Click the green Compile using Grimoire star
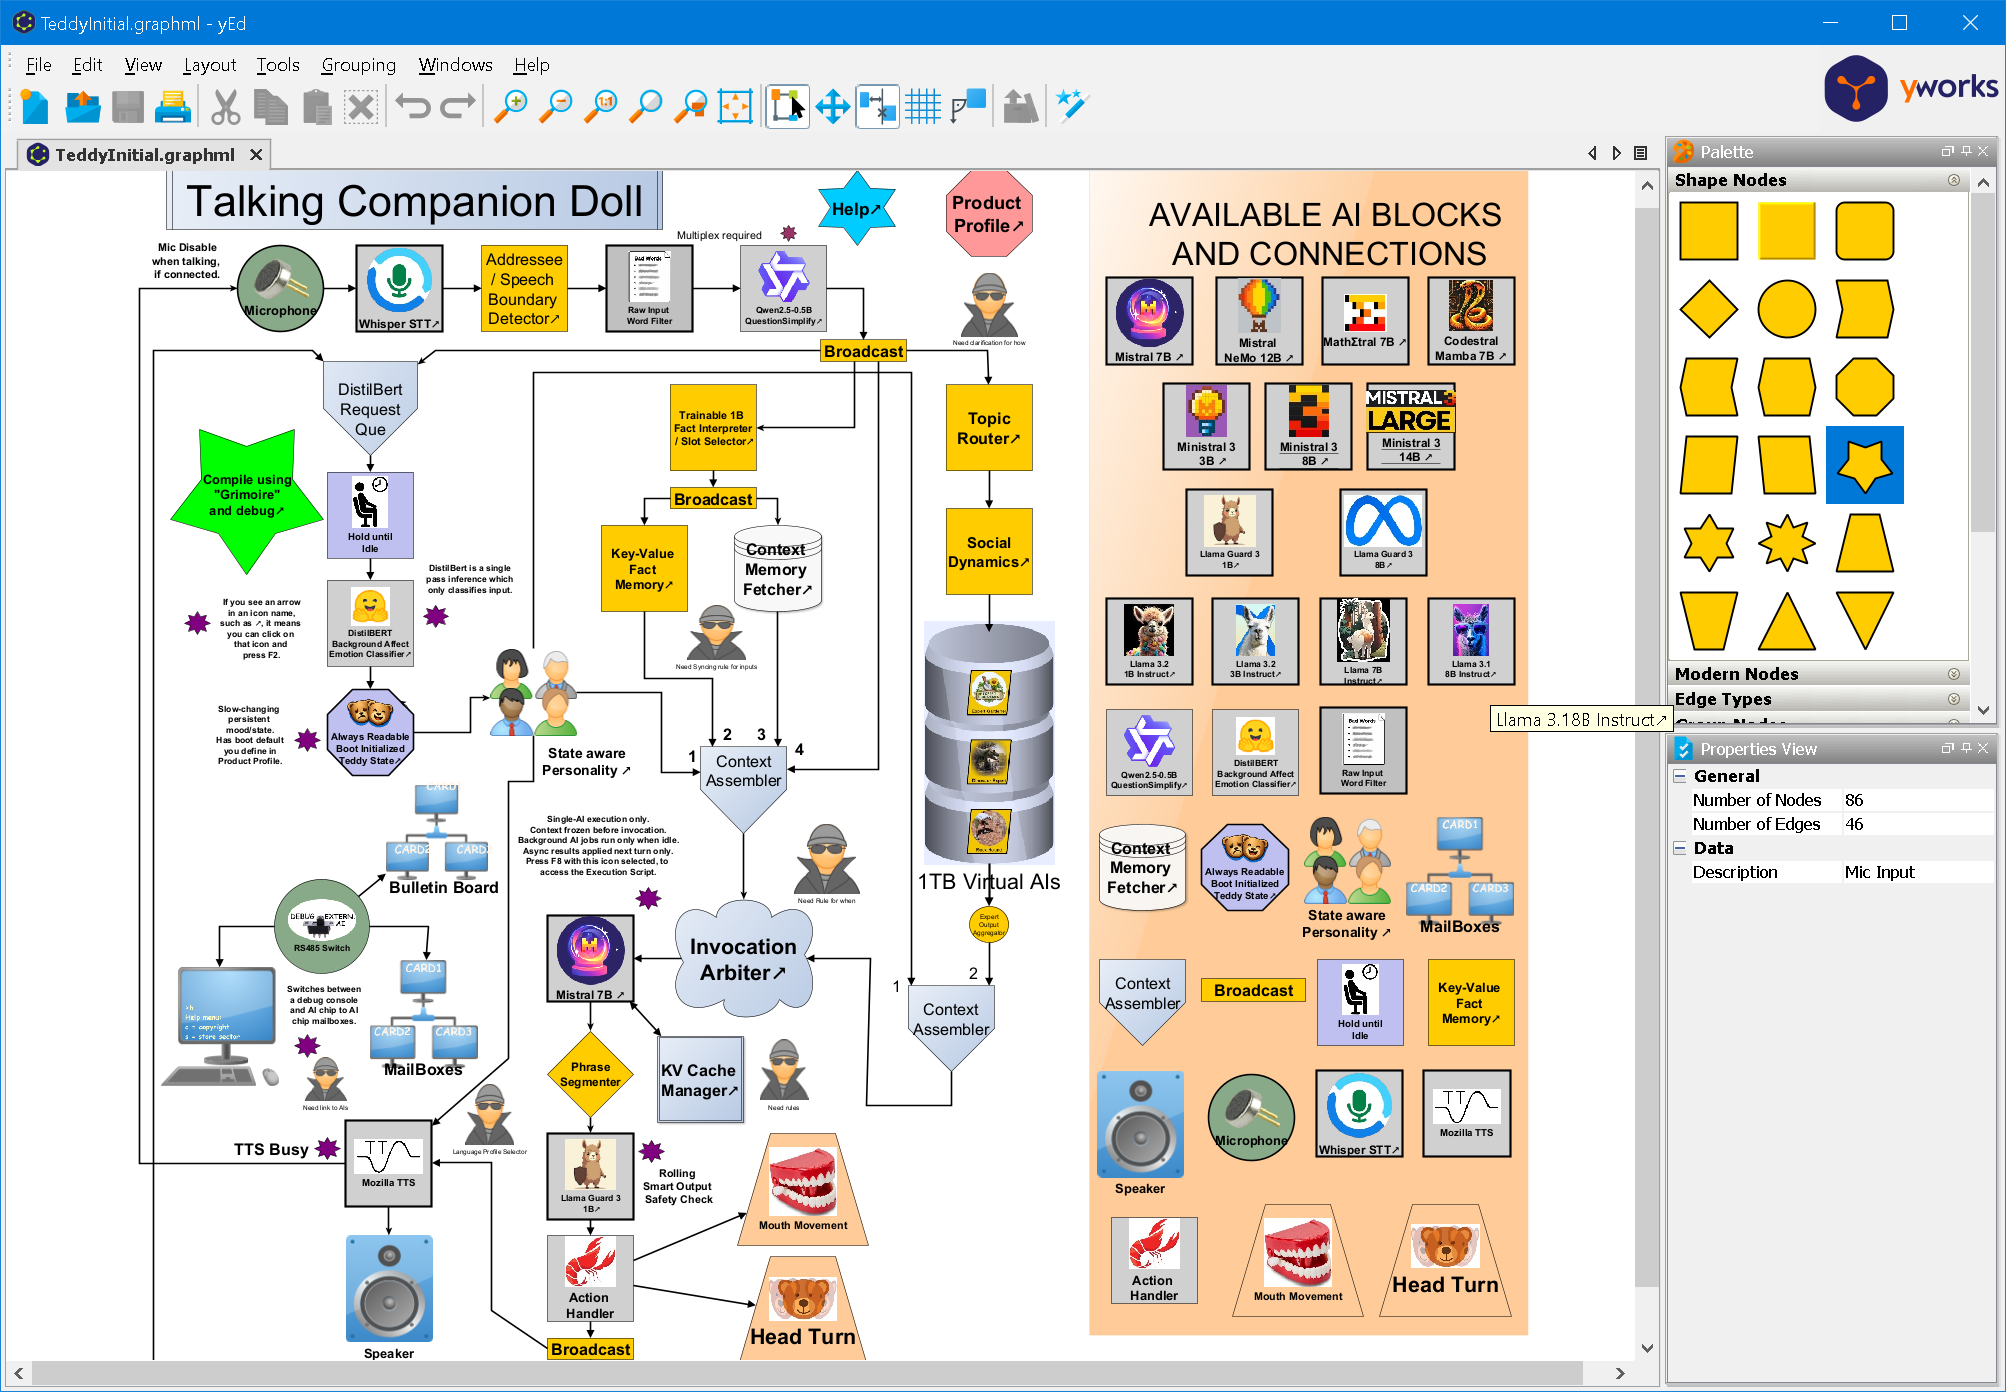Viewport: 2006px width, 1392px height. (247, 500)
